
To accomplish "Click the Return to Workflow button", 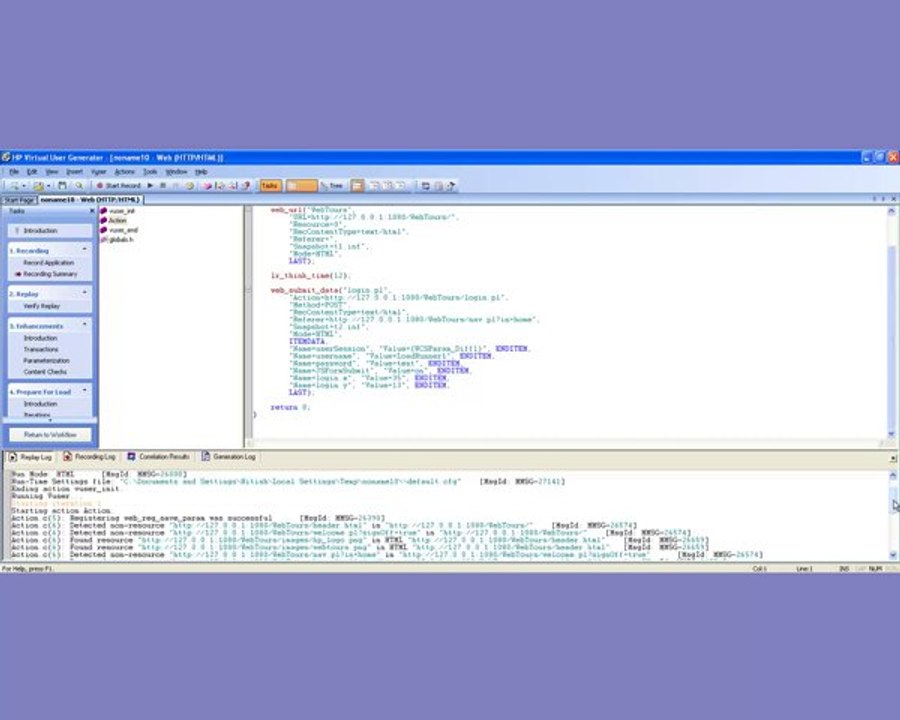I will (x=50, y=435).
